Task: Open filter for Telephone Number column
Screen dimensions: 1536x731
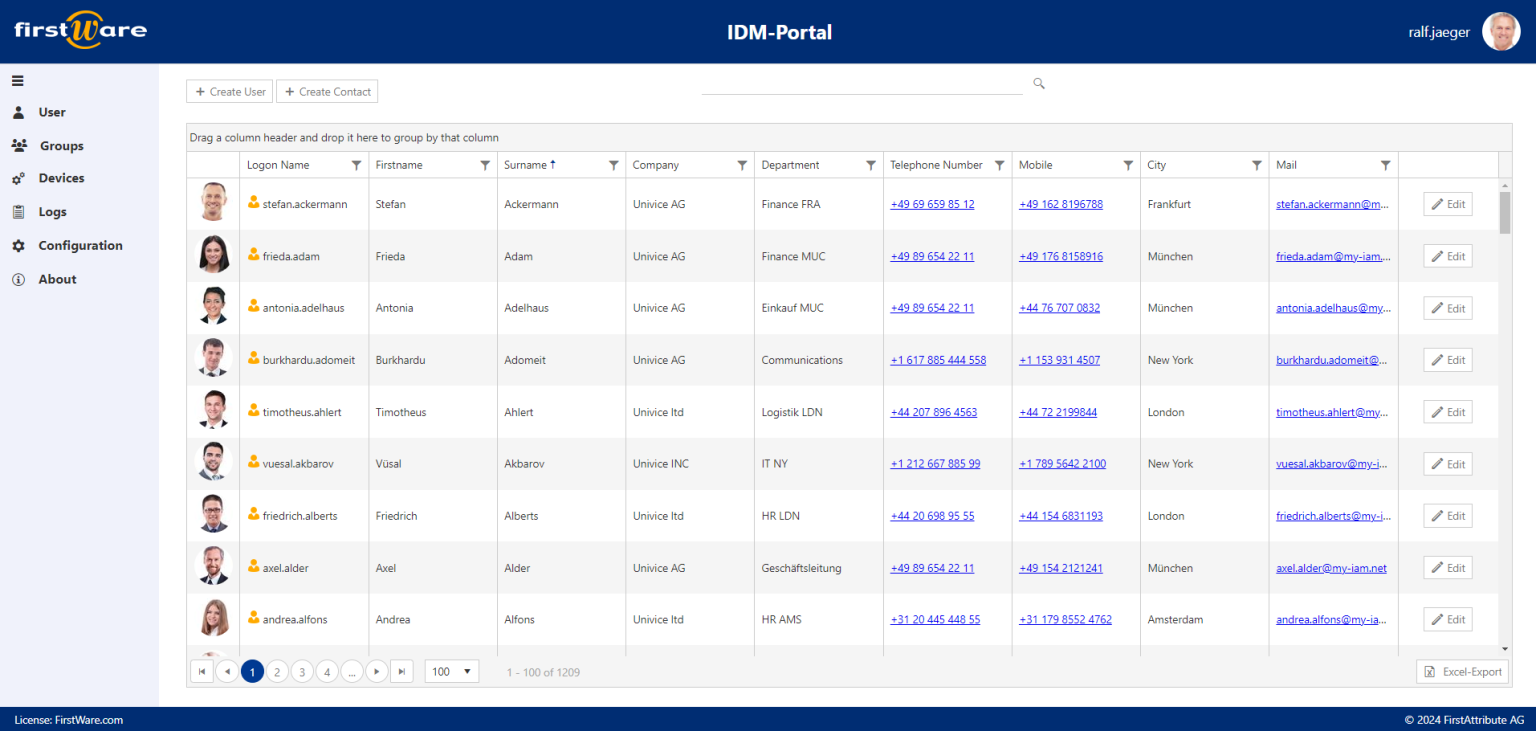Action: [x=999, y=165]
